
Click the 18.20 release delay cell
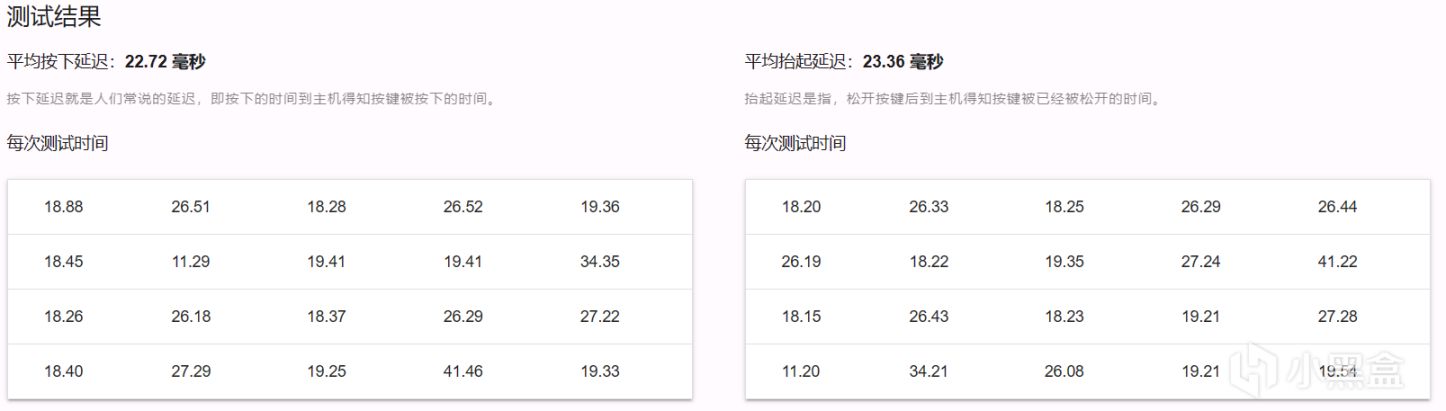(x=801, y=207)
